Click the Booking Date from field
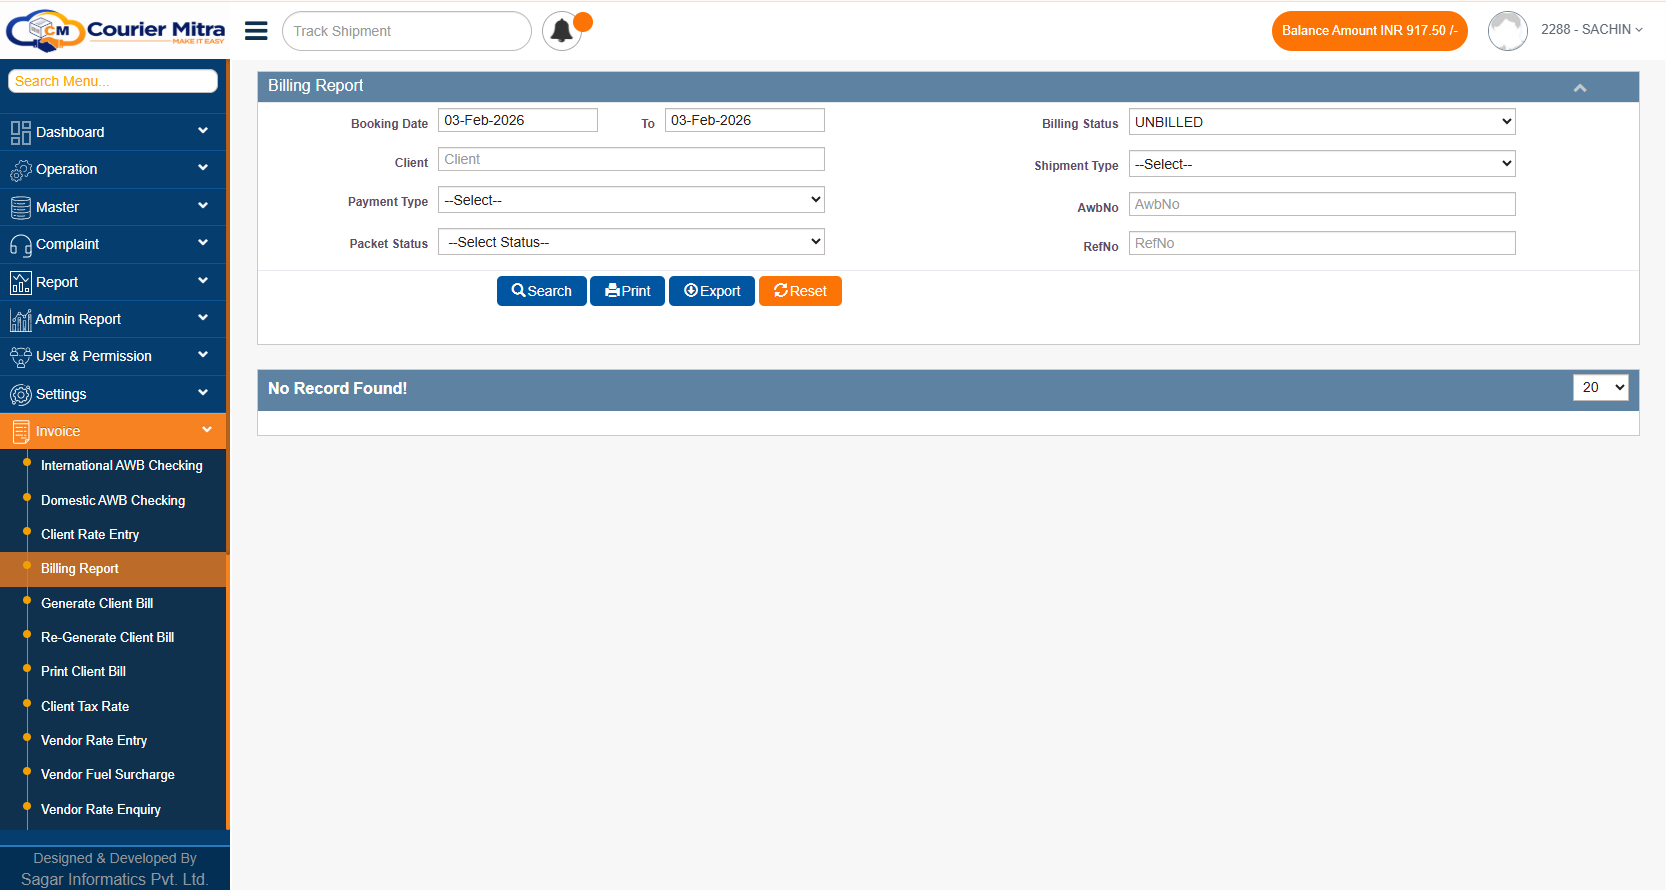This screenshot has height=890, width=1666. (518, 120)
